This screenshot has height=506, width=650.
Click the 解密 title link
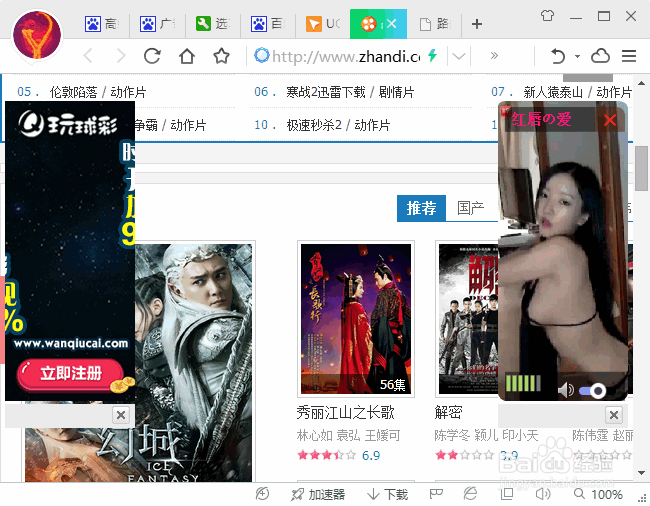pos(449,412)
